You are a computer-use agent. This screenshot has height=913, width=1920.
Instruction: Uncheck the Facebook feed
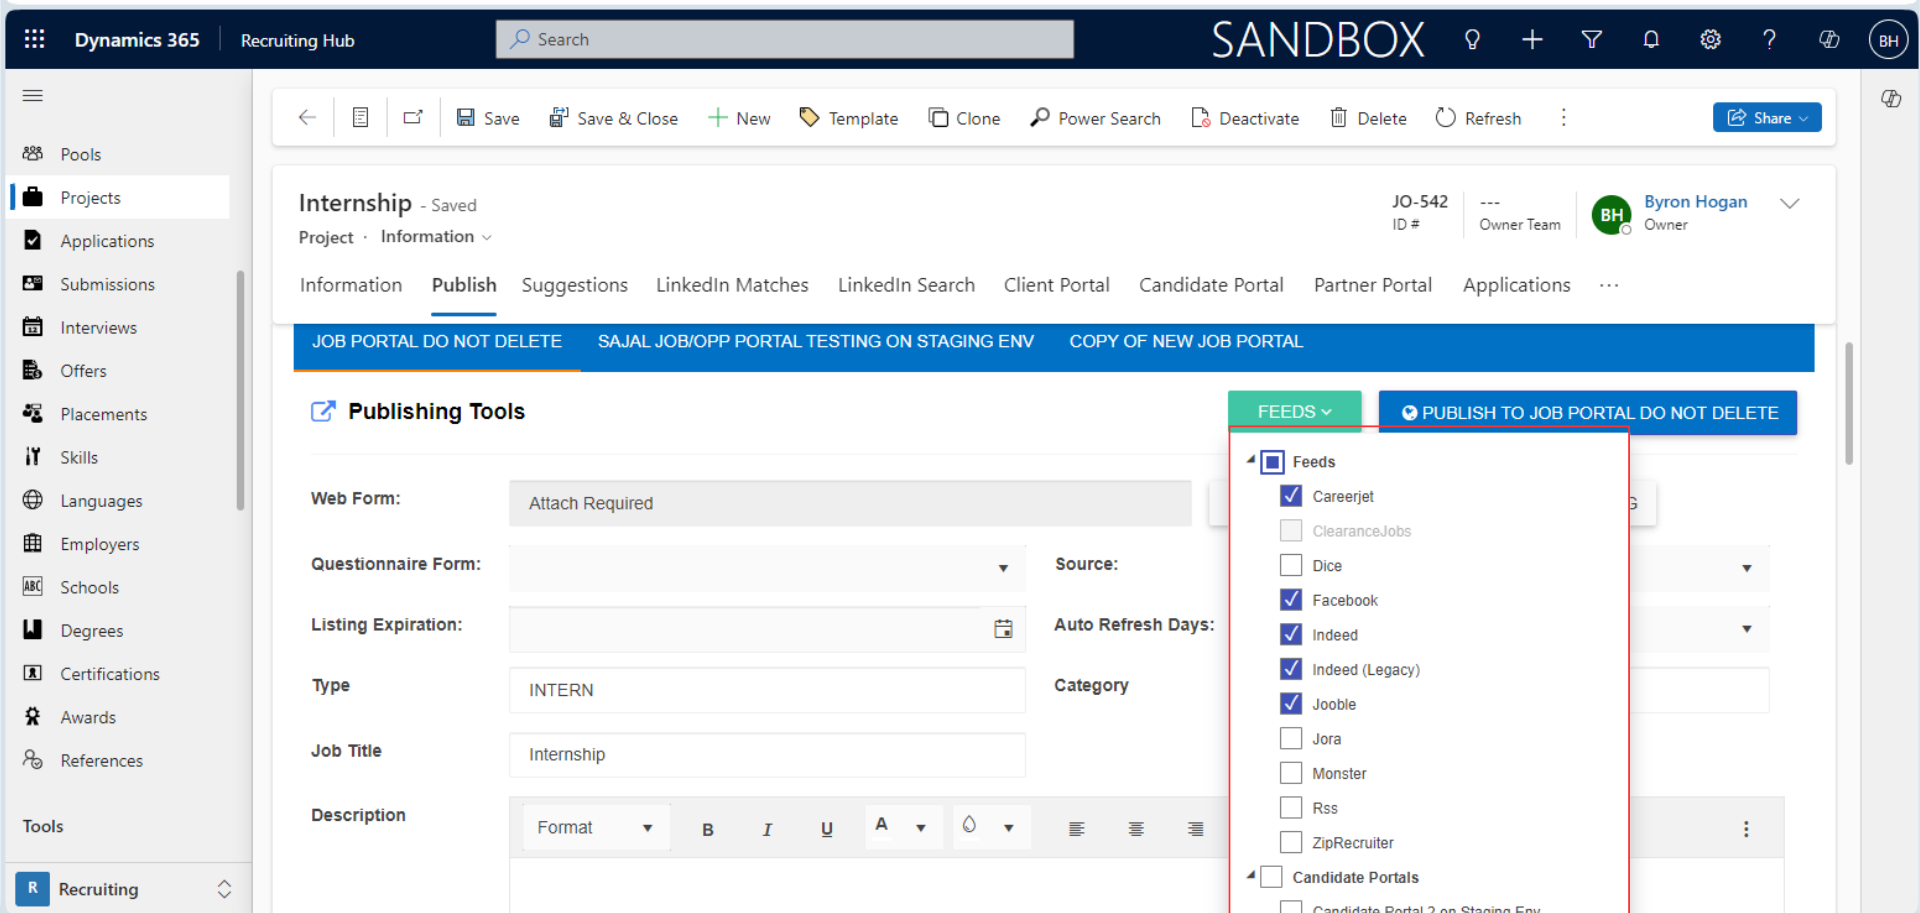(x=1291, y=600)
